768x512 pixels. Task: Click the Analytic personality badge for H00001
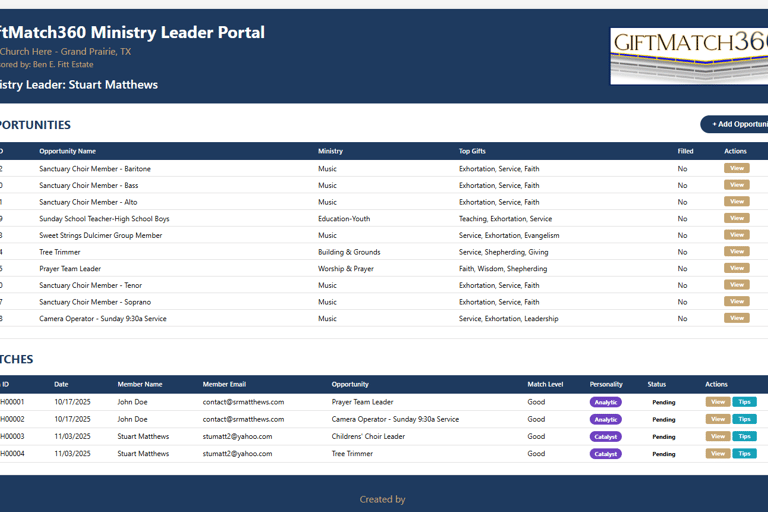coord(606,402)
